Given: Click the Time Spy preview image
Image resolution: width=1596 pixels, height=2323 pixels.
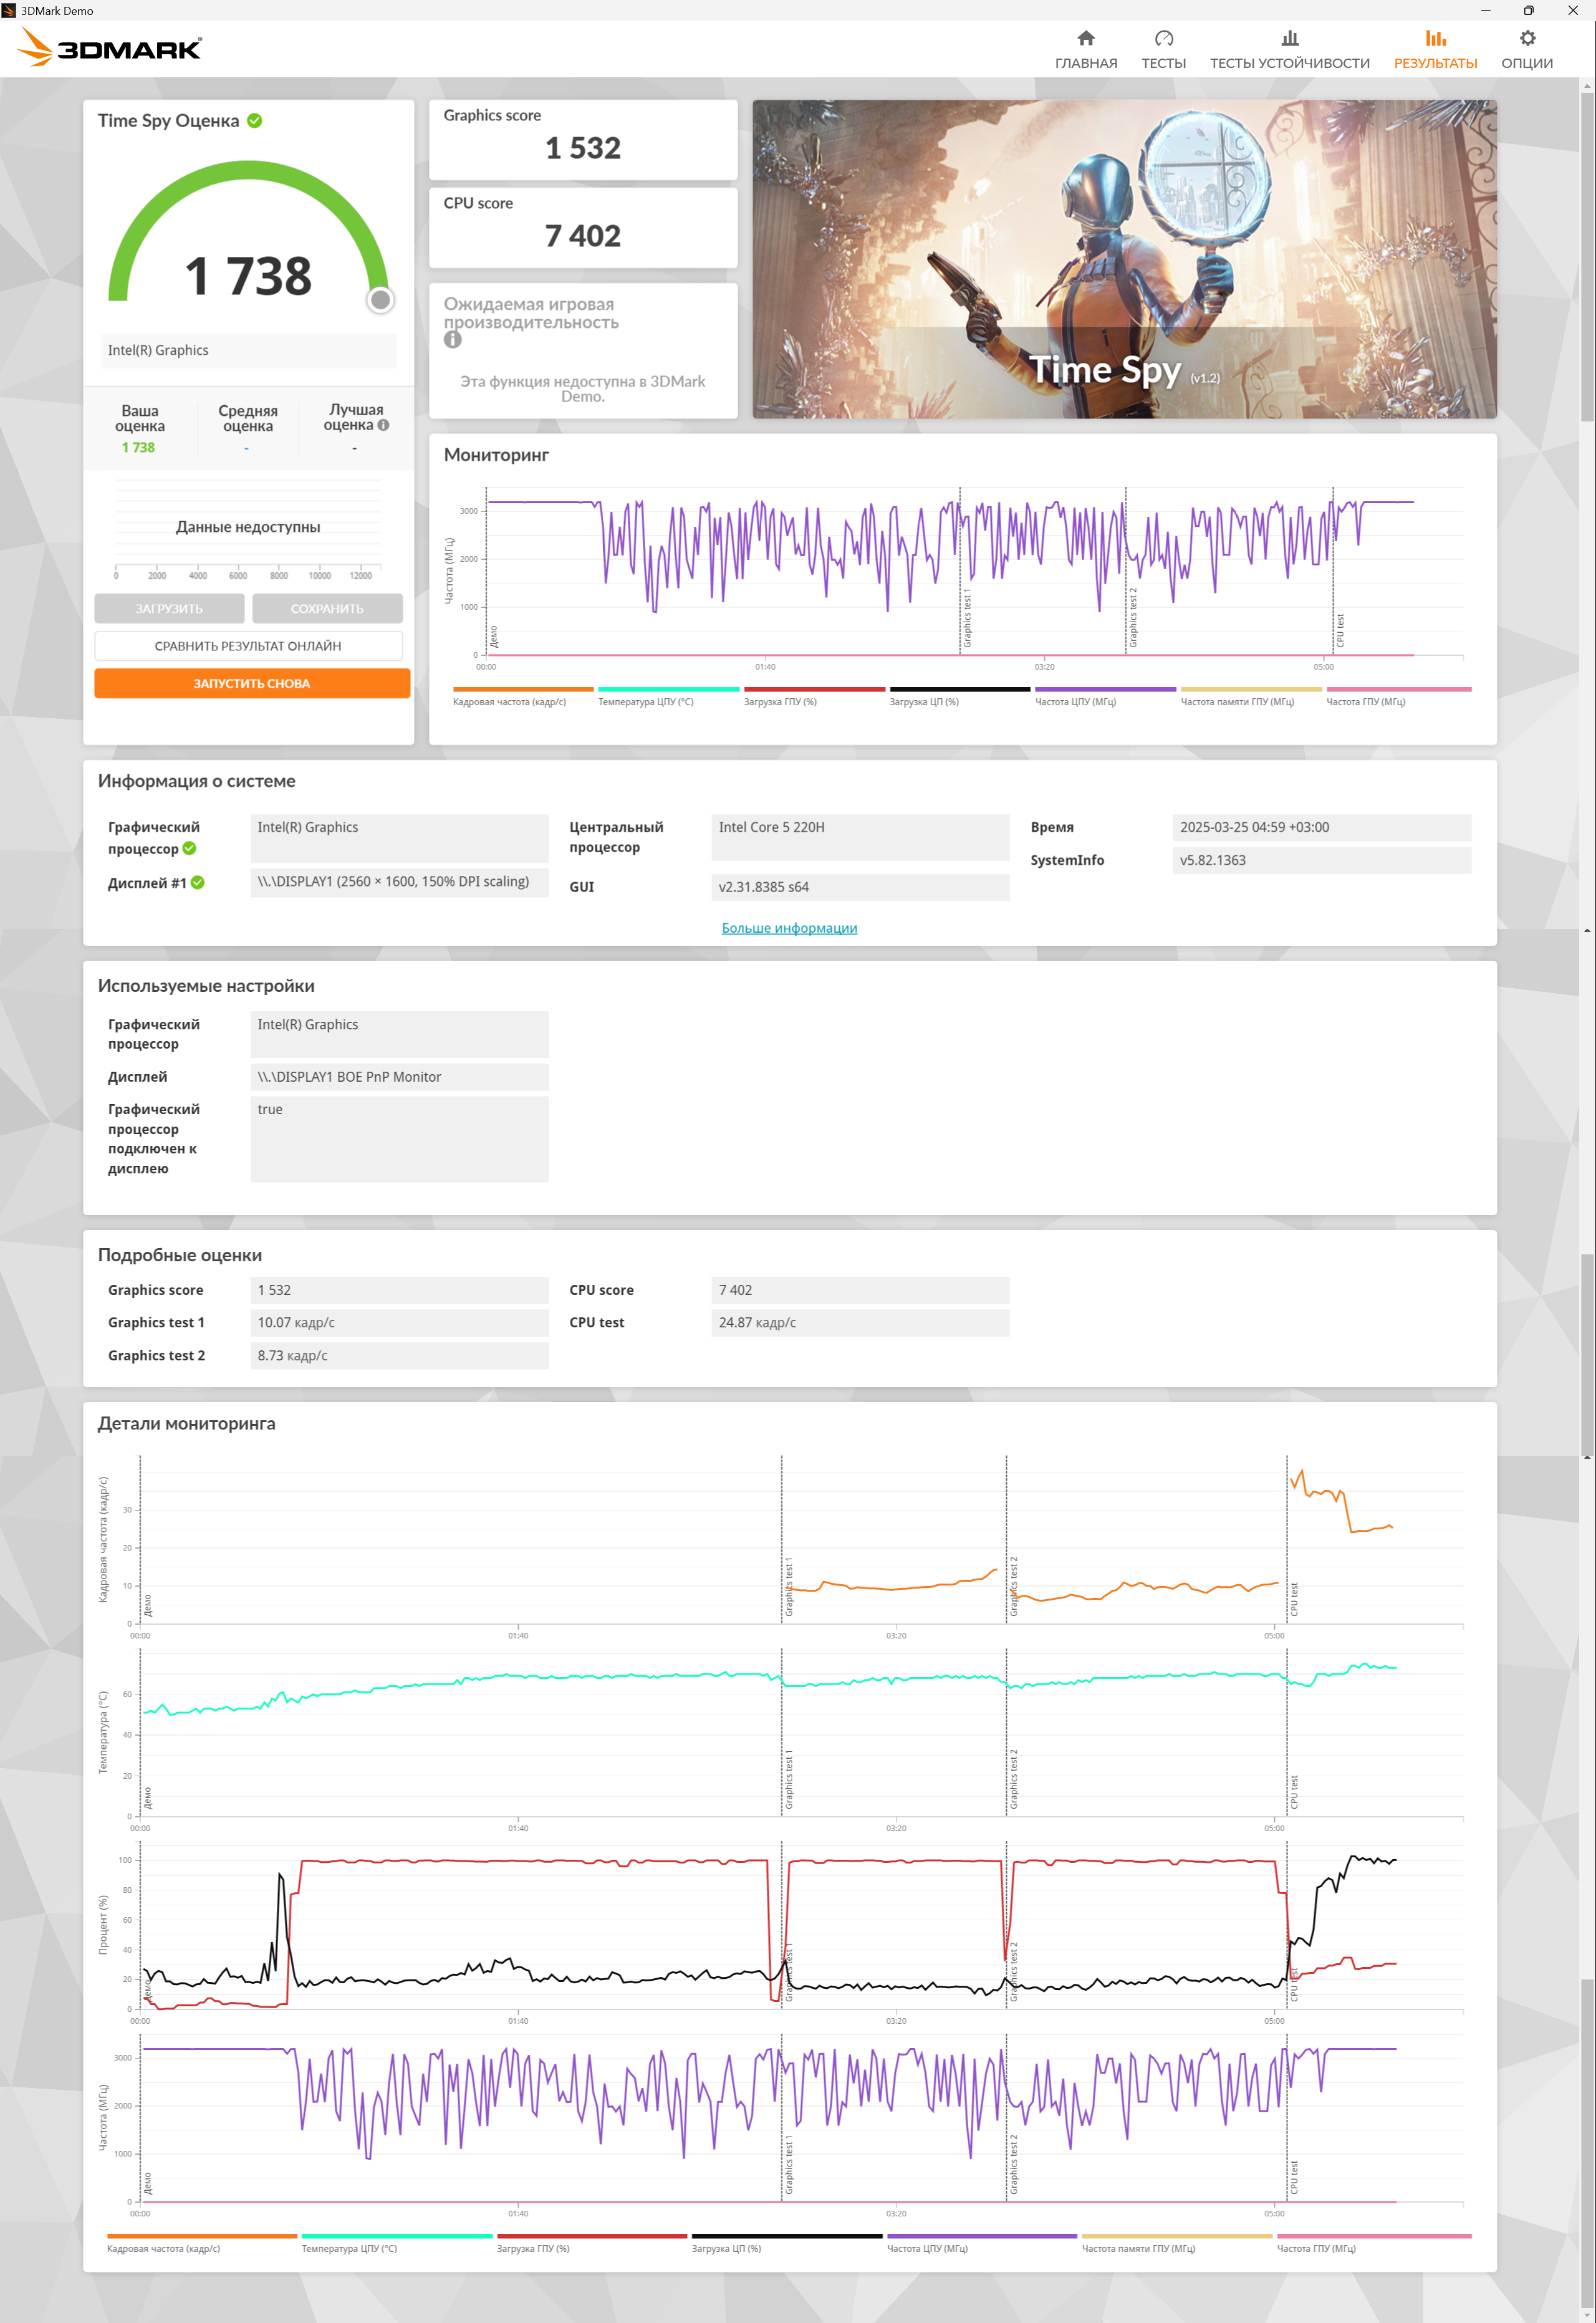Looking at the screenshot, I should tap(1124, 259).
